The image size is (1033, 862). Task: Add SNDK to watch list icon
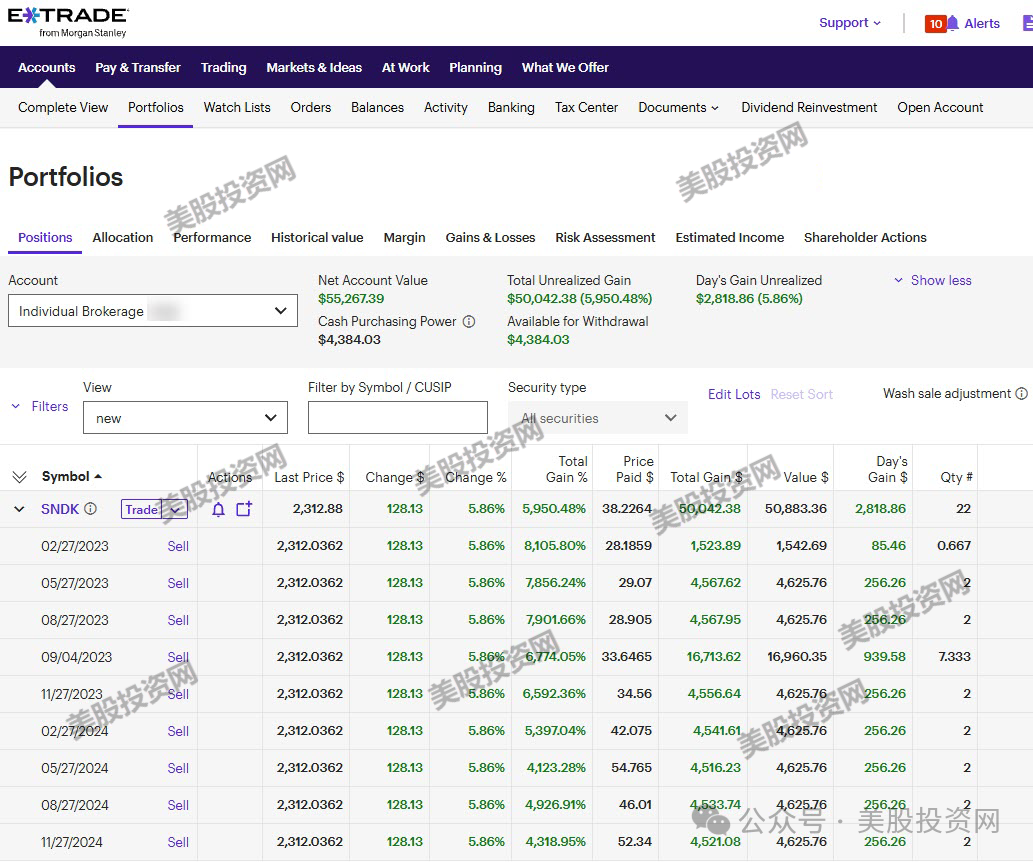[244, 509]
